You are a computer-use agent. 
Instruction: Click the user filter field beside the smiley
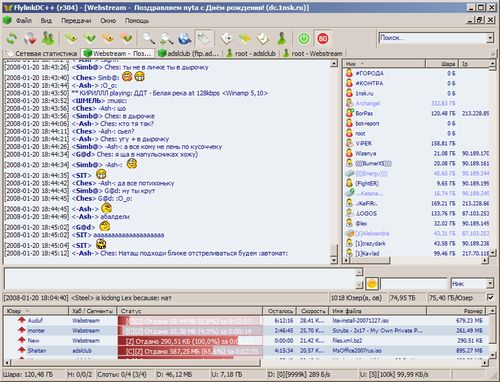(x=413, y=284)
